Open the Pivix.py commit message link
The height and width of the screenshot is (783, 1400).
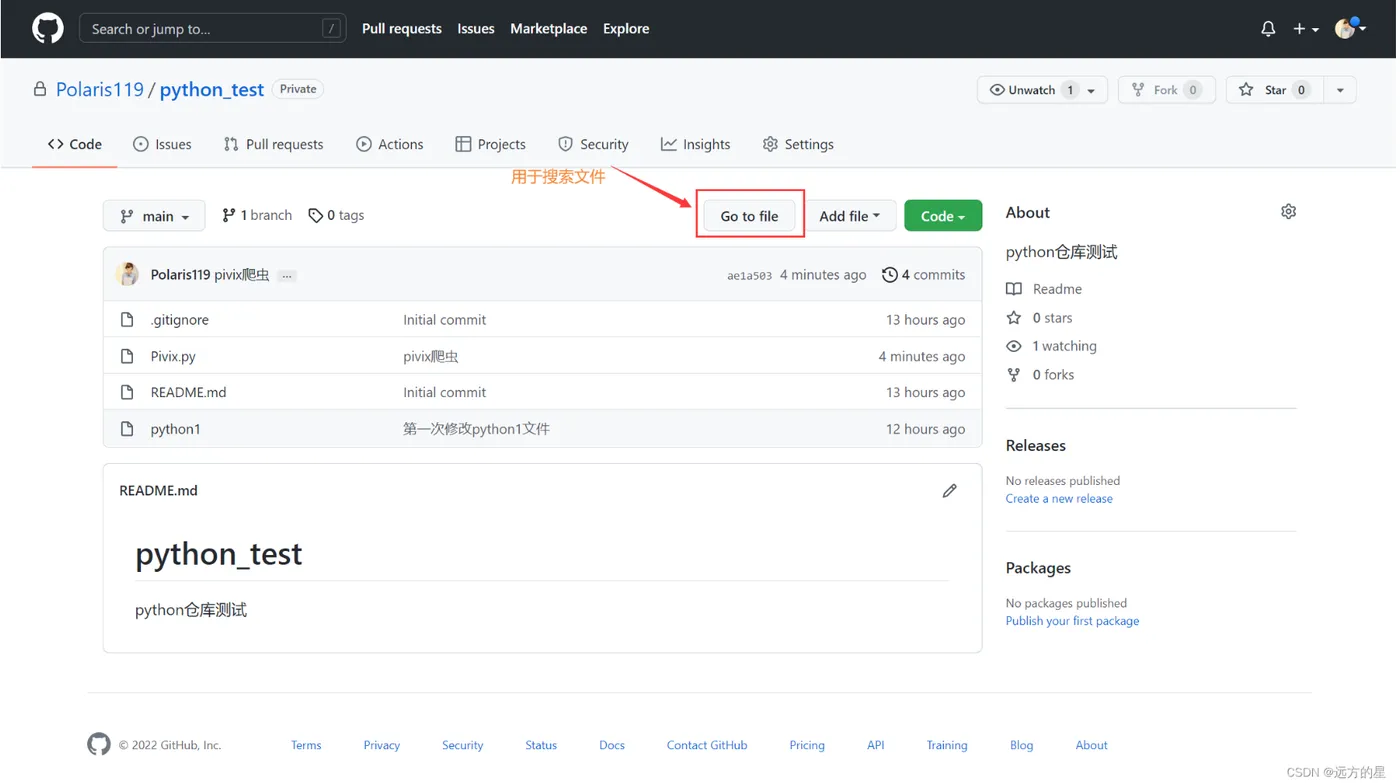click(432, 357)
